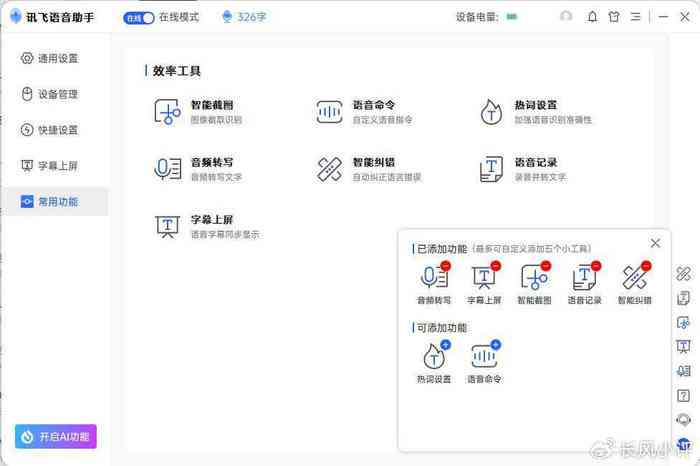The image size is (700, 466).
Task: Click the 智能截图 icon in right toolbar
Action: [x=683, y=322]
